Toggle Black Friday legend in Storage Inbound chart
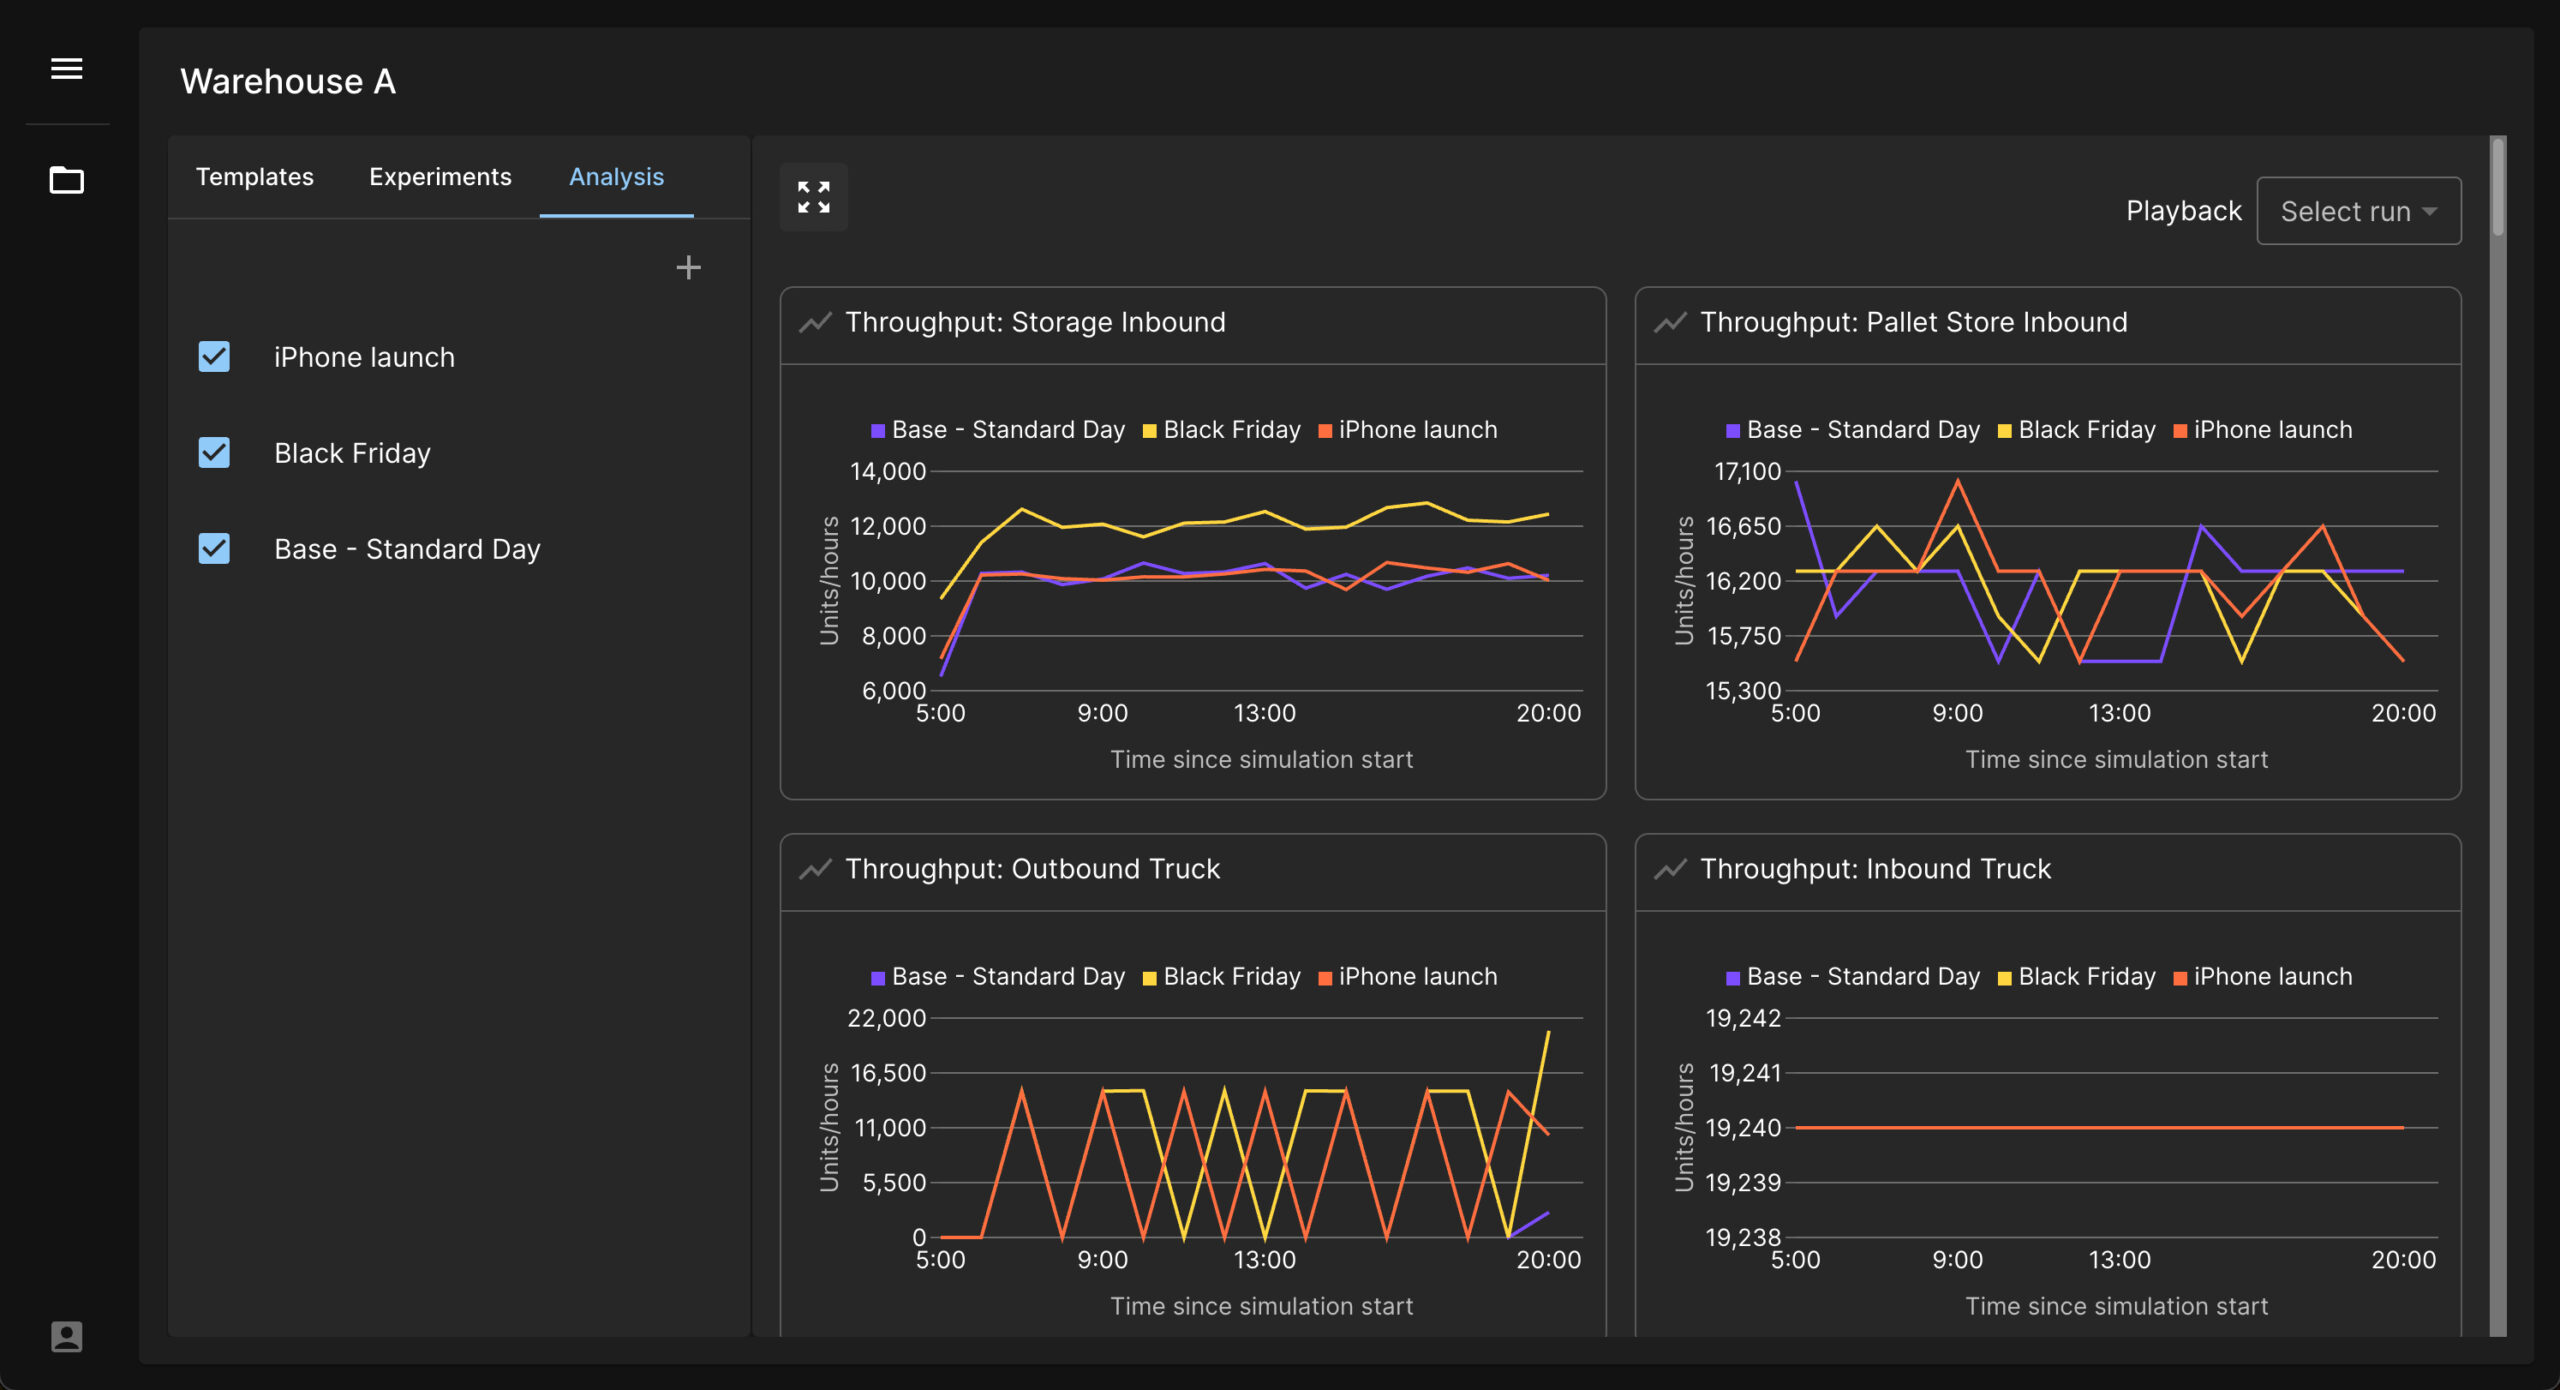Image resolution: width=2560 pixels, height=1390 pixels. (x=1221, y=430)
